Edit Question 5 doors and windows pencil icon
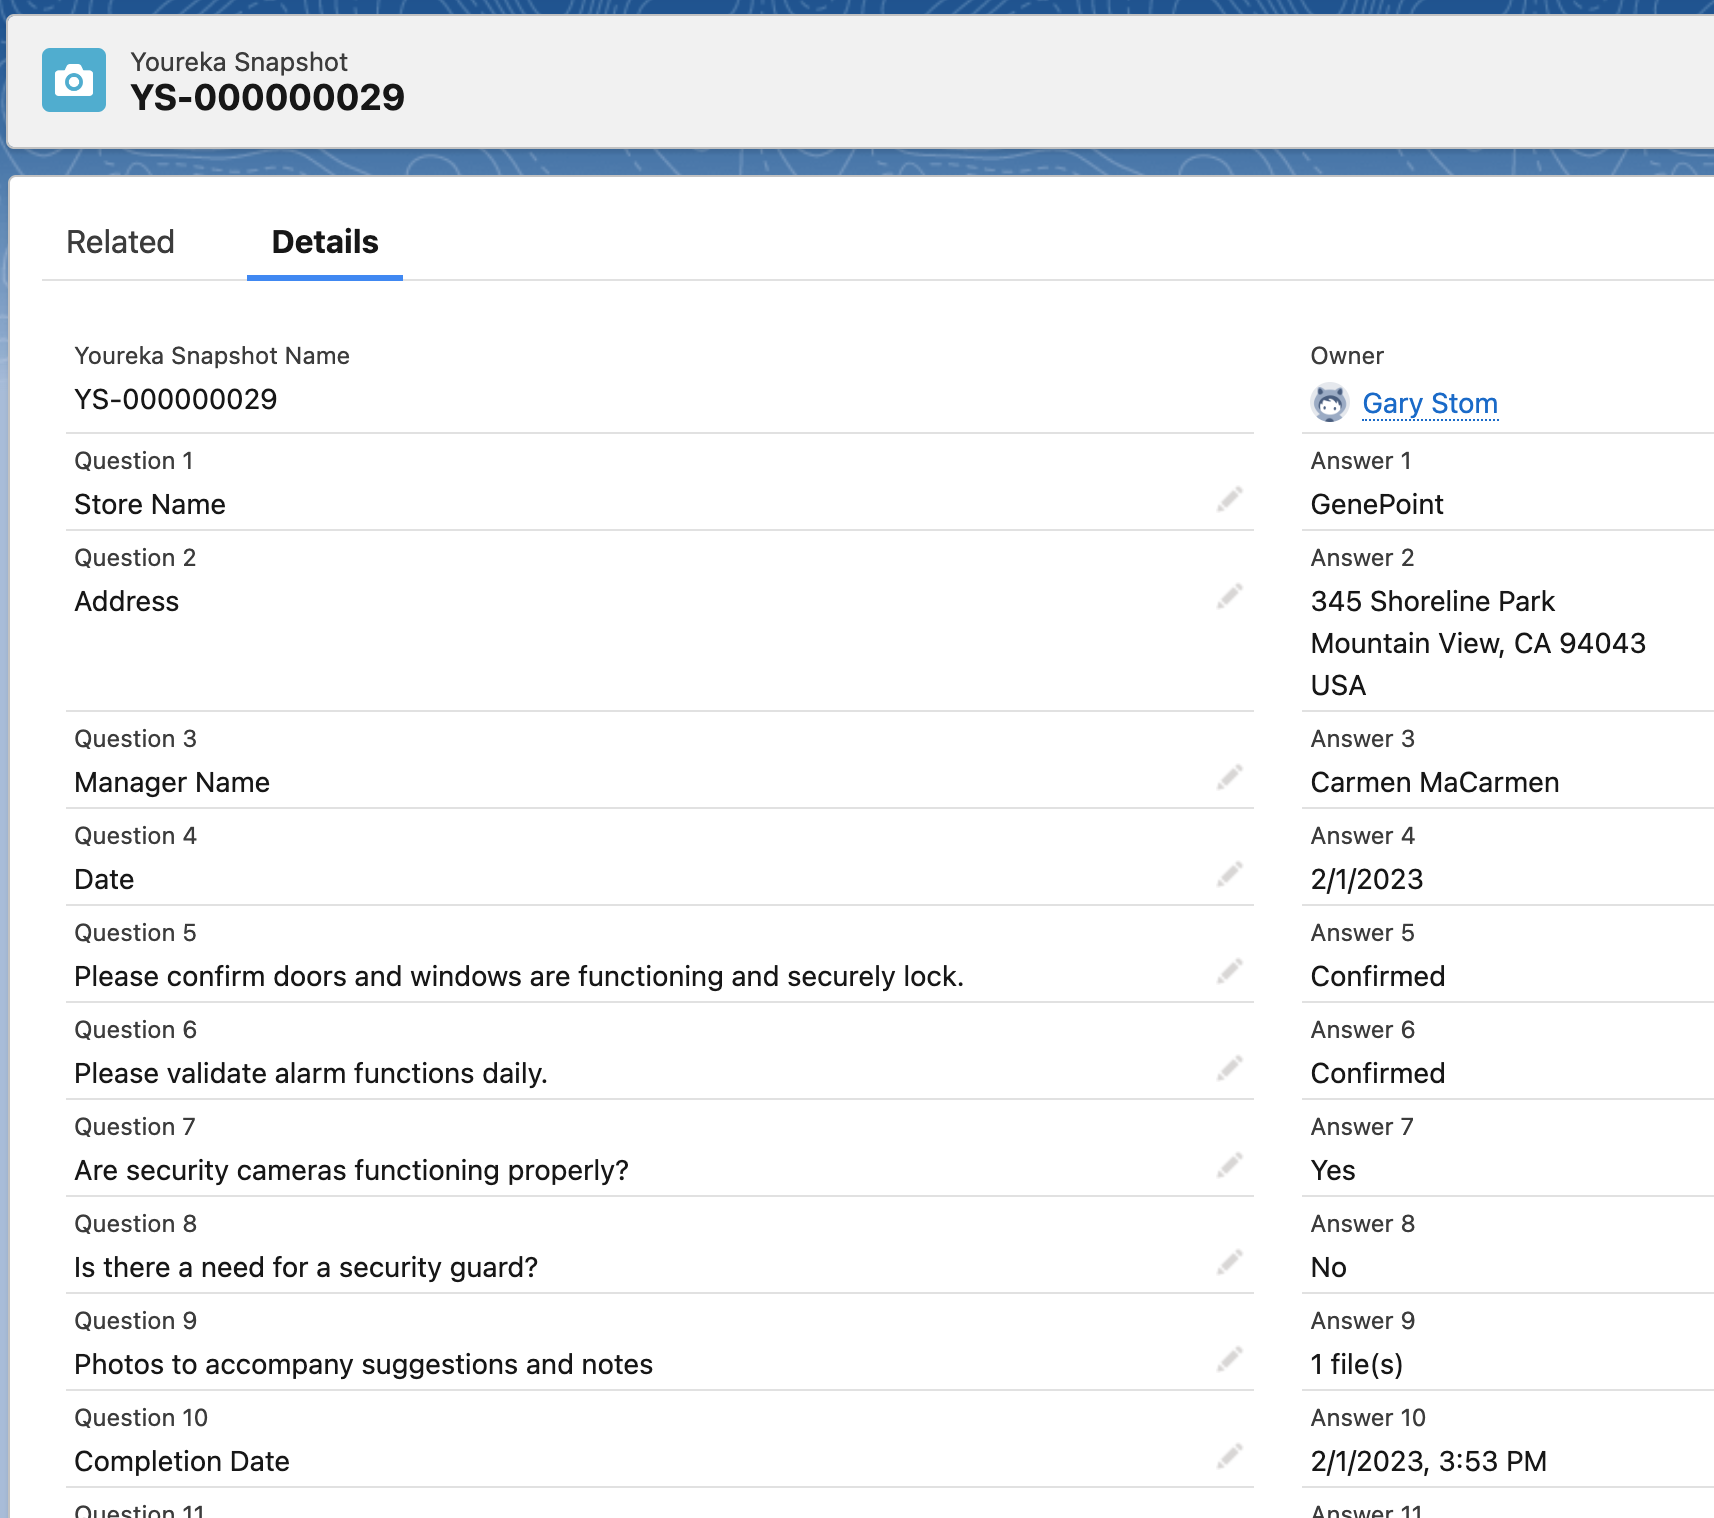 click(1230, 971)
